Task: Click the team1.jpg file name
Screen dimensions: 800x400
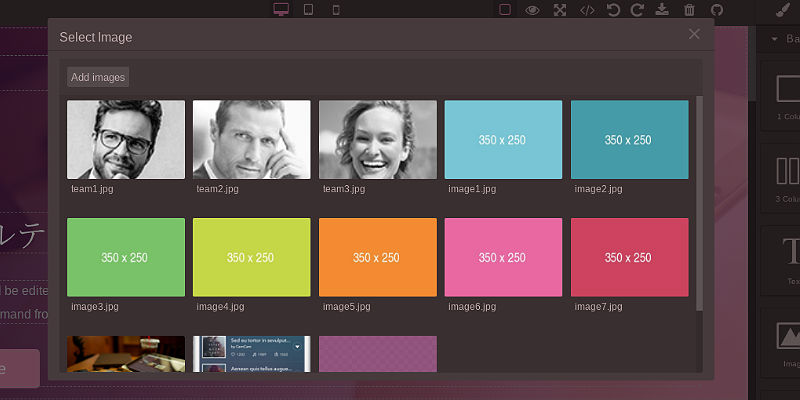Action: click(x=92, y=189)
